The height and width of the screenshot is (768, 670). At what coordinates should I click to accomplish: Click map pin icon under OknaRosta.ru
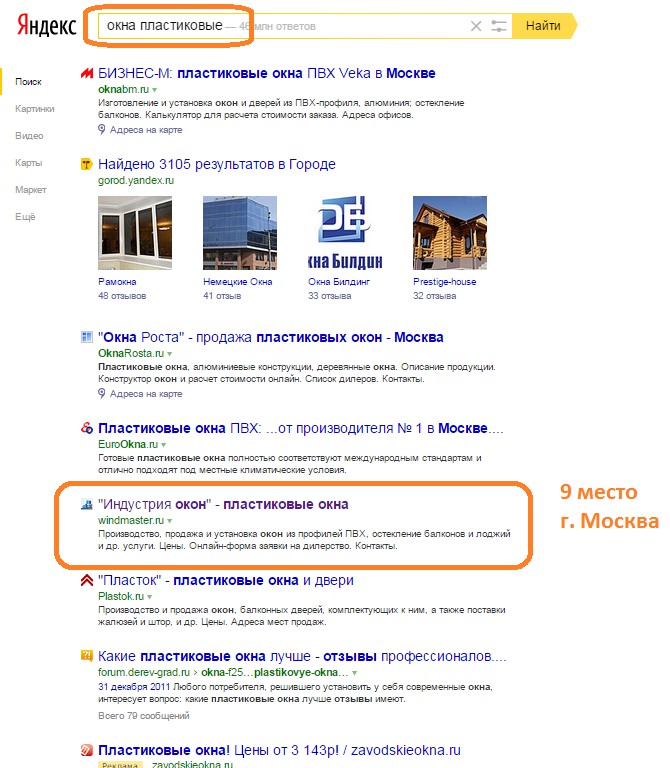(101, 393)
